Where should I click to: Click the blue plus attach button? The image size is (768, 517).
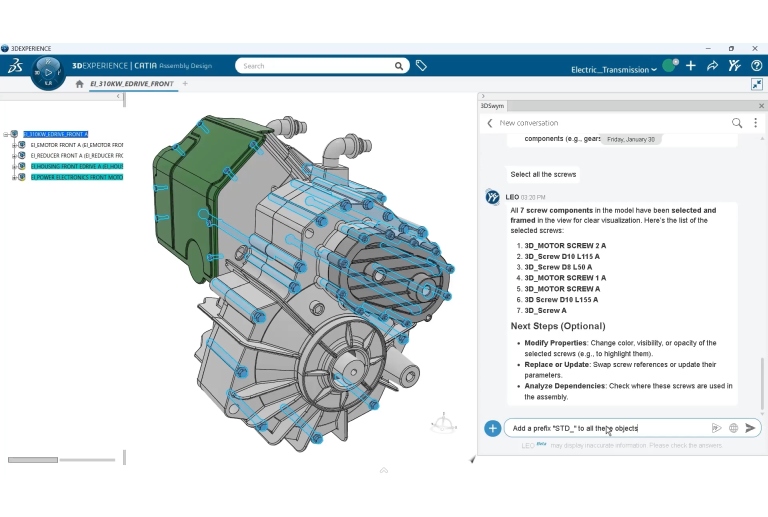click(492, 428)
